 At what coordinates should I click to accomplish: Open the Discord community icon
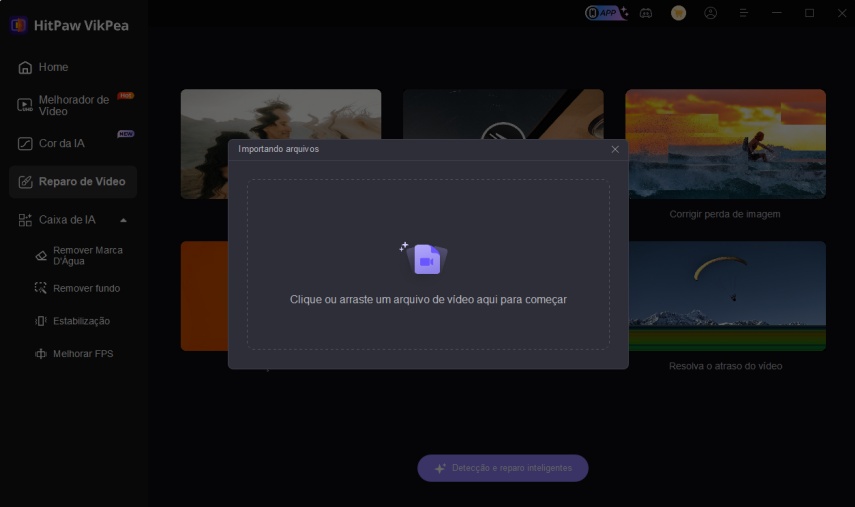(646, 13)
